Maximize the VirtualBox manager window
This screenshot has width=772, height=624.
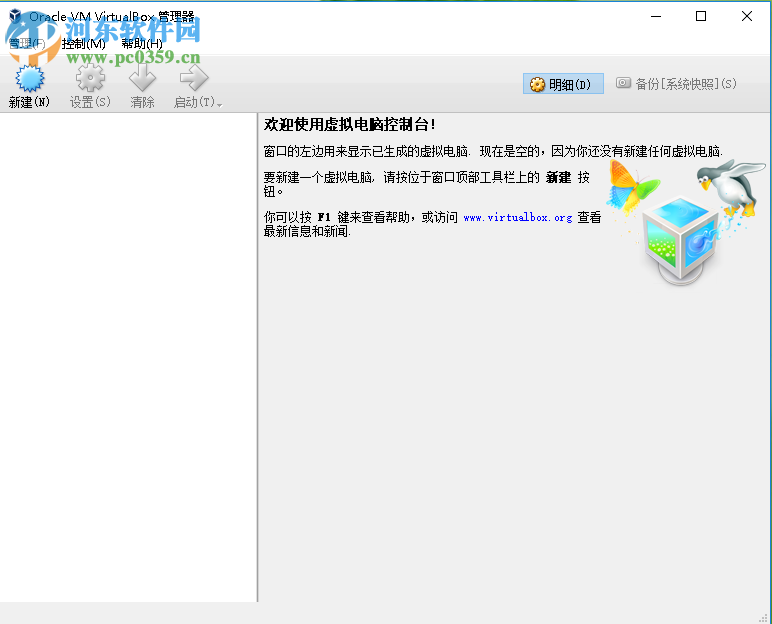point(701,16)
